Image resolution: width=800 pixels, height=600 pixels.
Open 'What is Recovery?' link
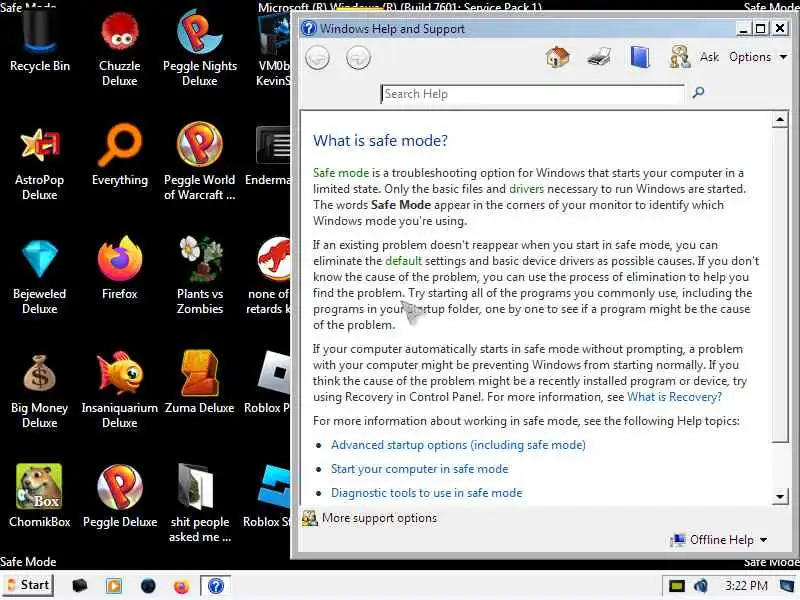tap(674, 397)
